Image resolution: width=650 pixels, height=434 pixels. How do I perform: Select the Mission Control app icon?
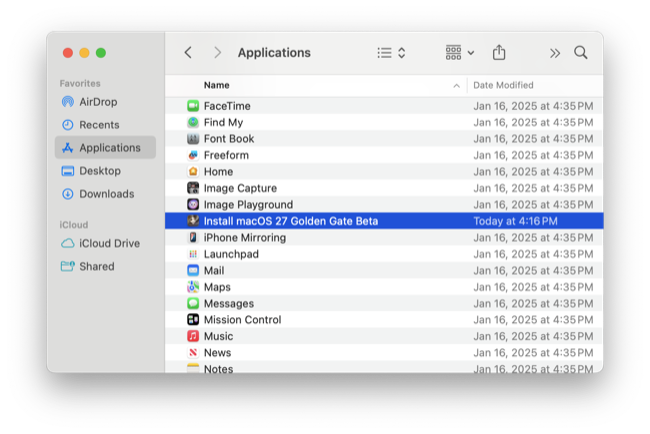pos(193,320)
